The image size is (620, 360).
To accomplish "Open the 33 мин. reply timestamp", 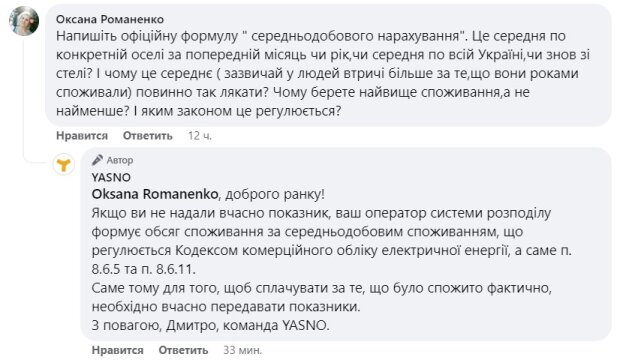I will [x=242, y=350].
